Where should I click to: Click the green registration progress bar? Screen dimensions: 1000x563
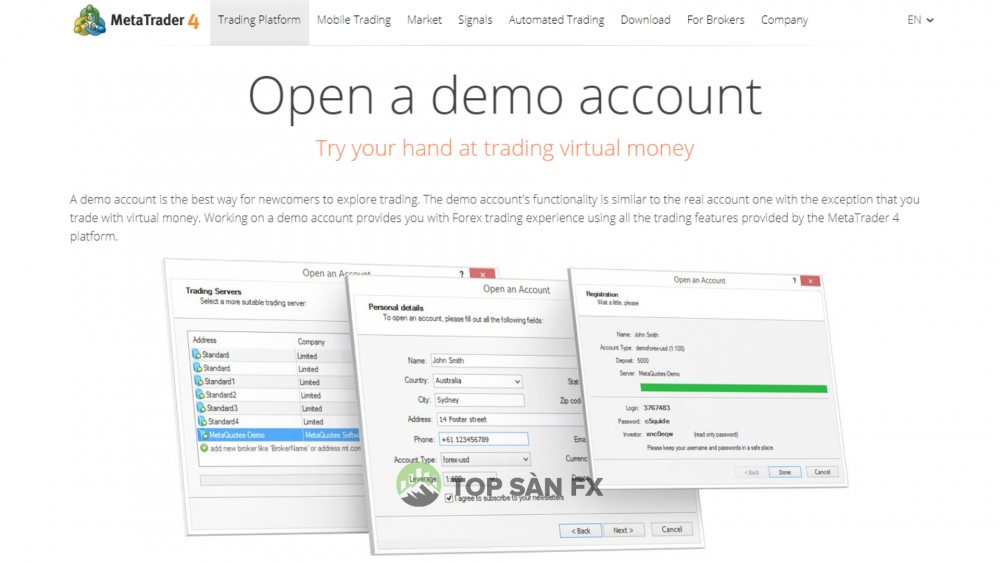(x=733, y=388)
